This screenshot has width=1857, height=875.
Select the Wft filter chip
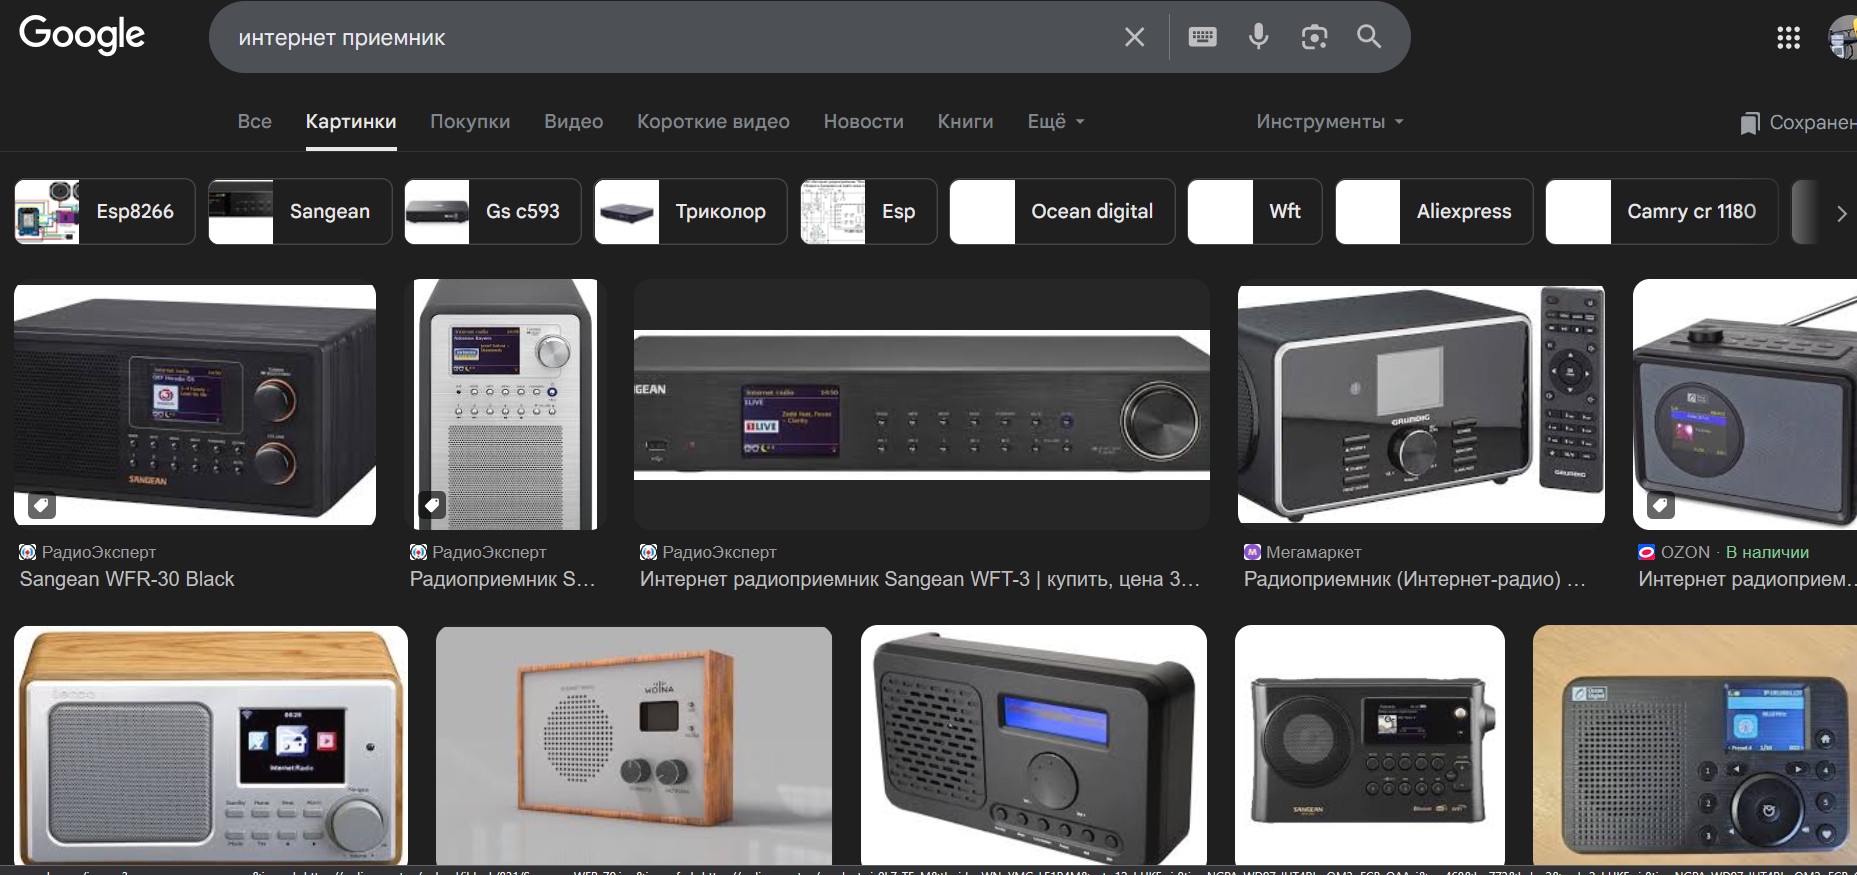(1255, 211)
